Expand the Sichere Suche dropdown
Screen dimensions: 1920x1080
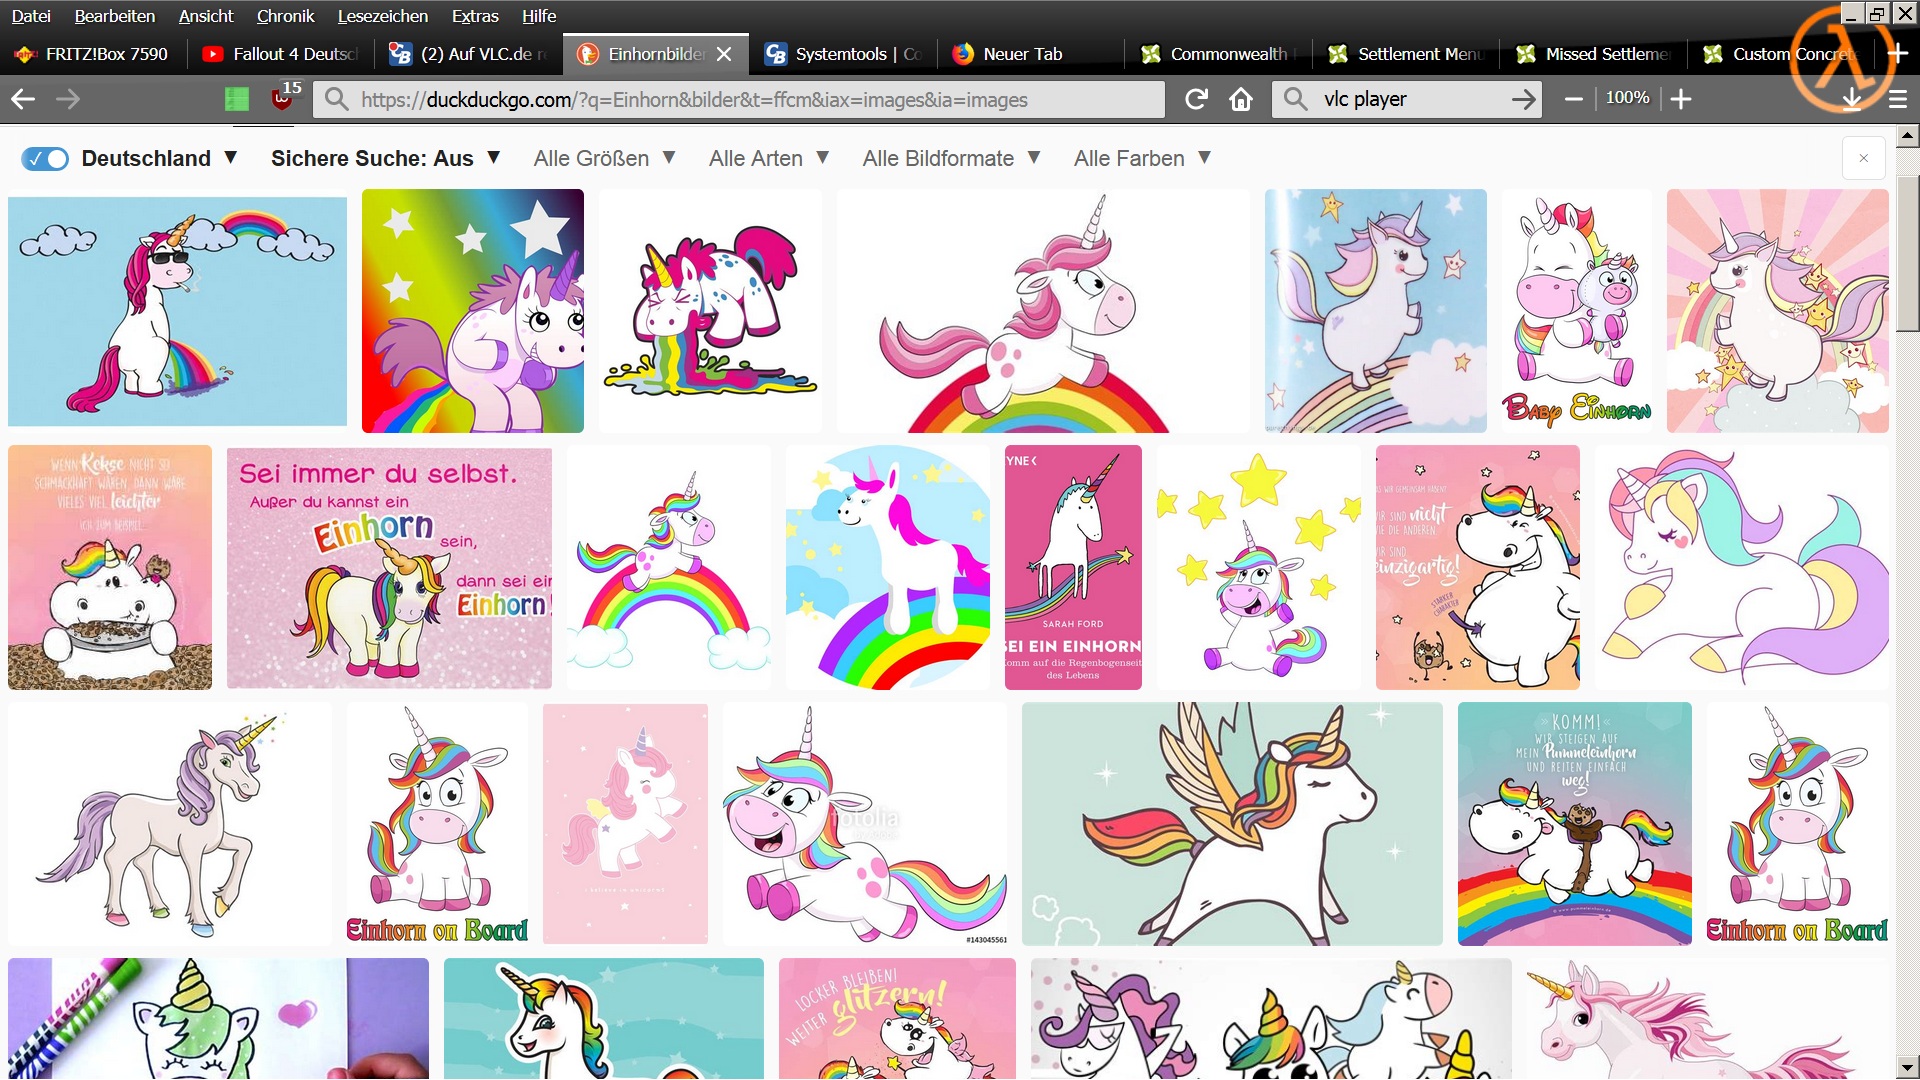coord(385,159)
